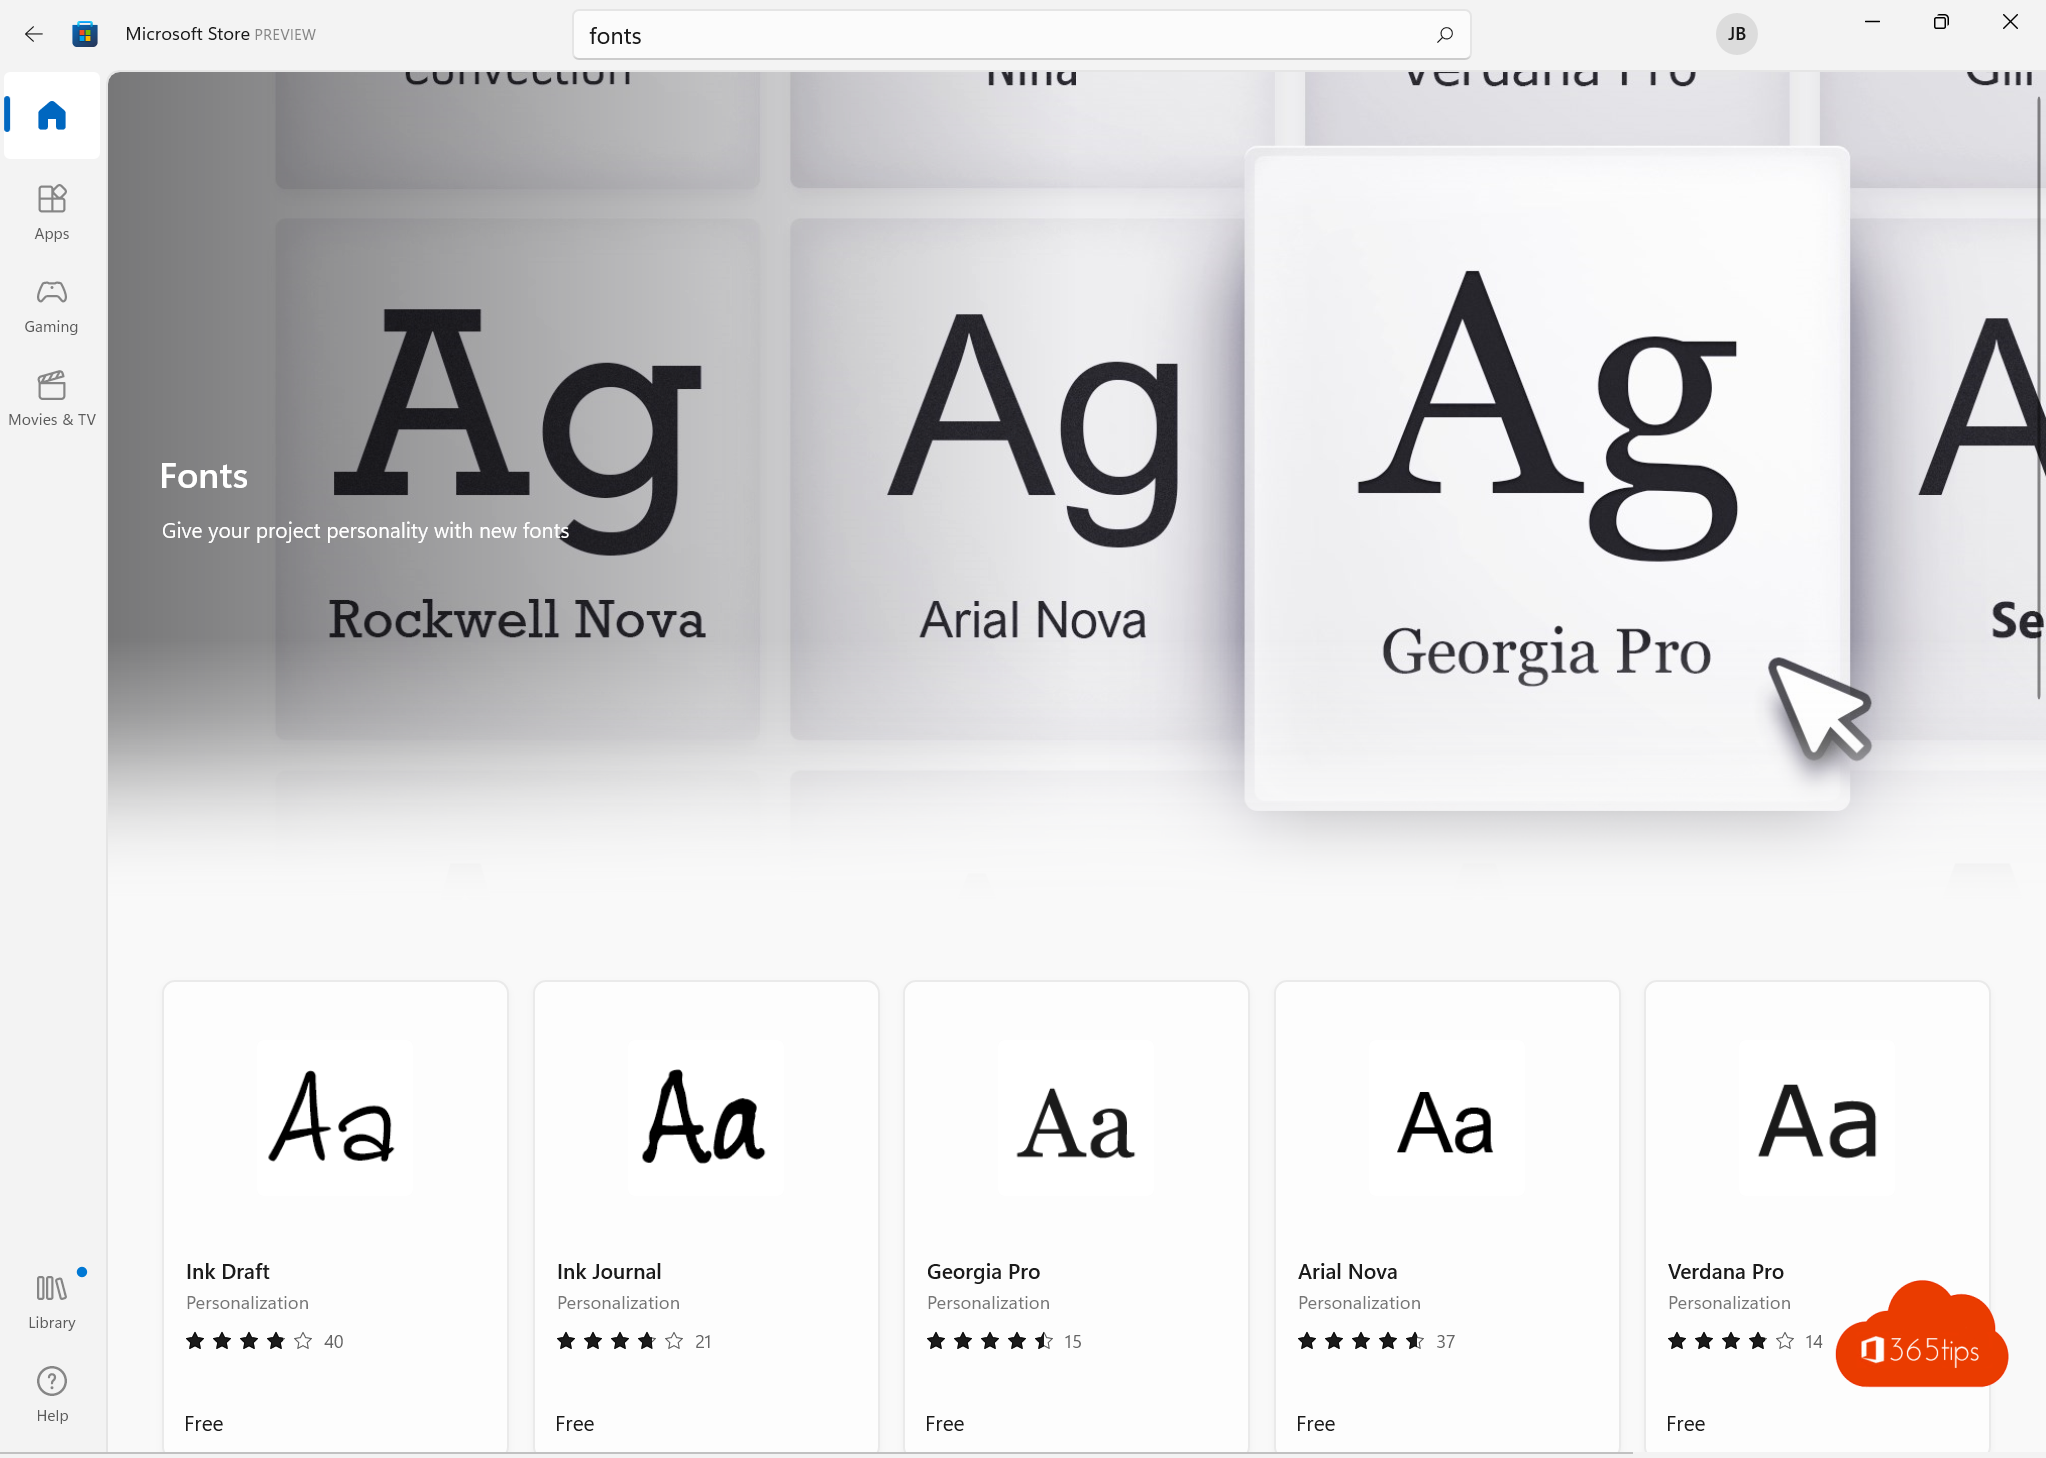Toggle the JB account profile icon
This screenshot has width=2046, height=1458.
pyautogui.click(x=1734, y=32)
